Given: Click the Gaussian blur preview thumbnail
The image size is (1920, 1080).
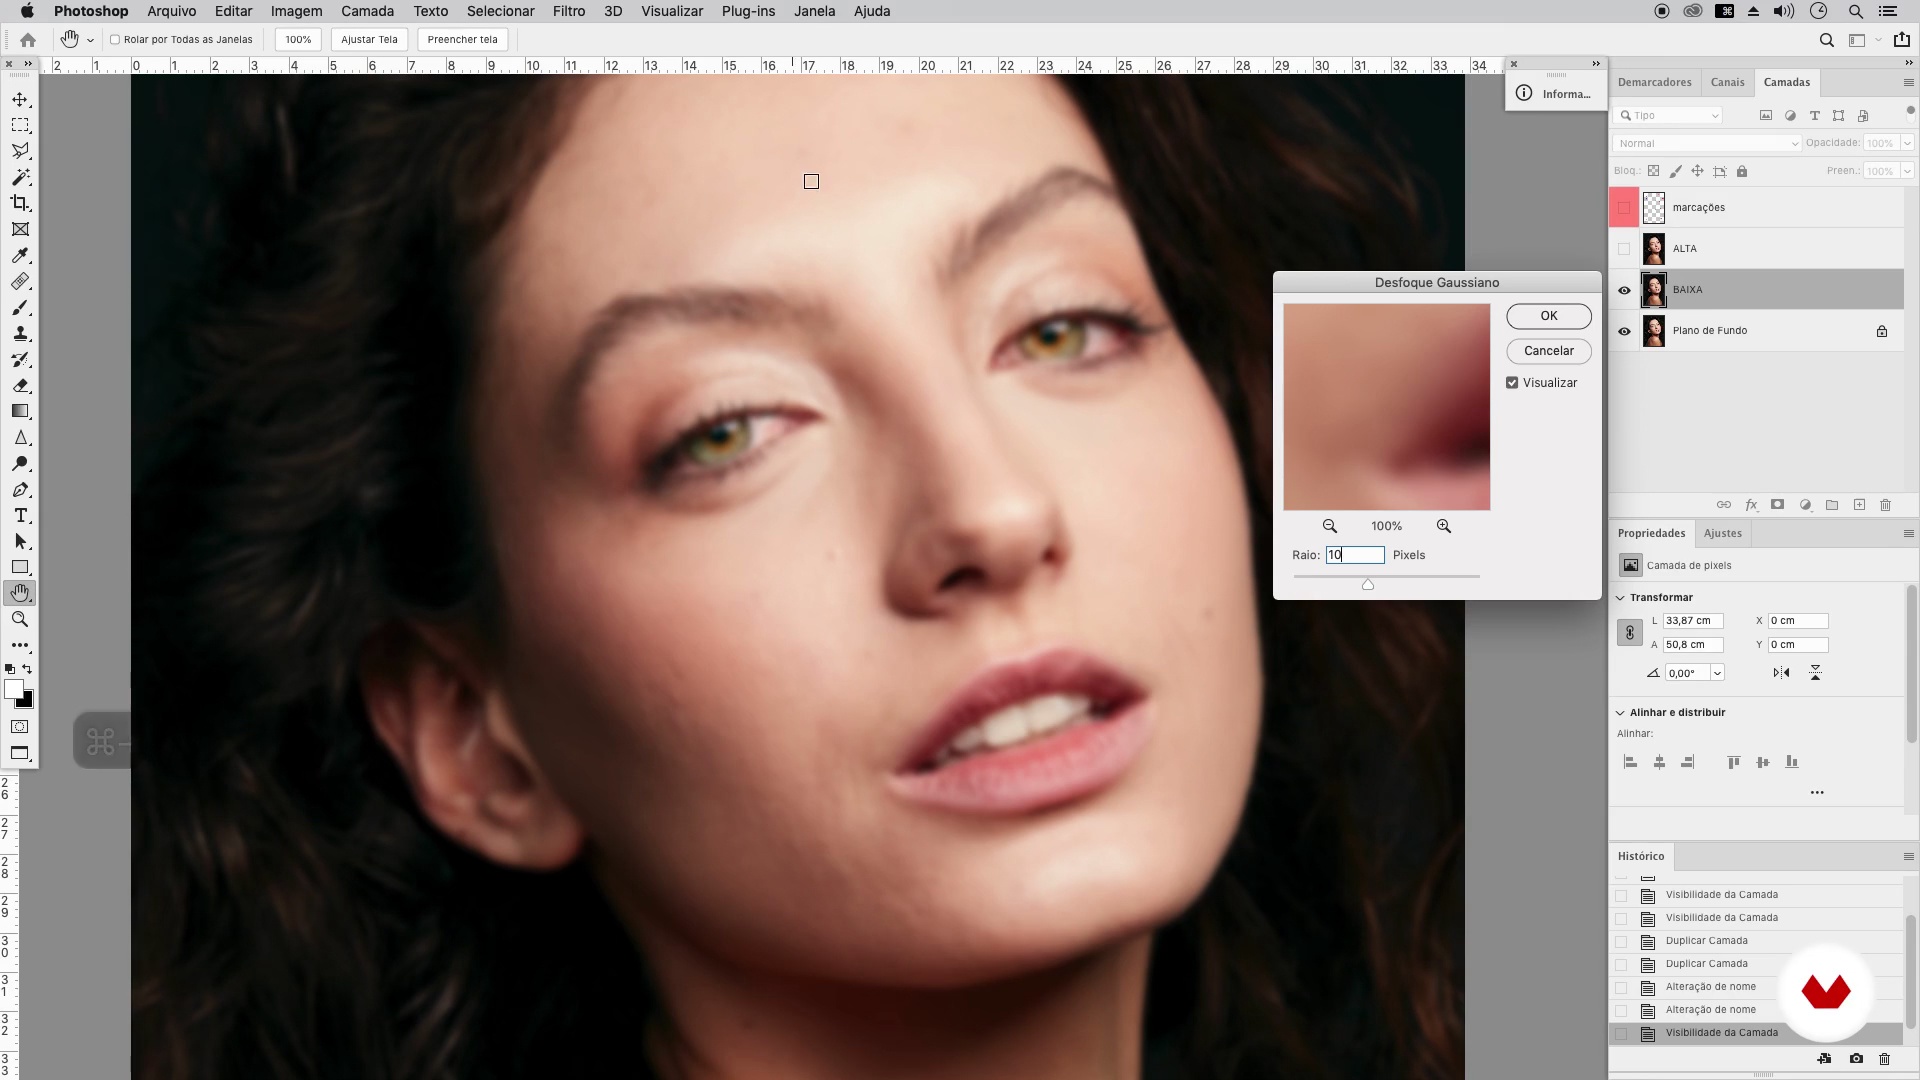Looking at the screenshot, I should 1386,407.
